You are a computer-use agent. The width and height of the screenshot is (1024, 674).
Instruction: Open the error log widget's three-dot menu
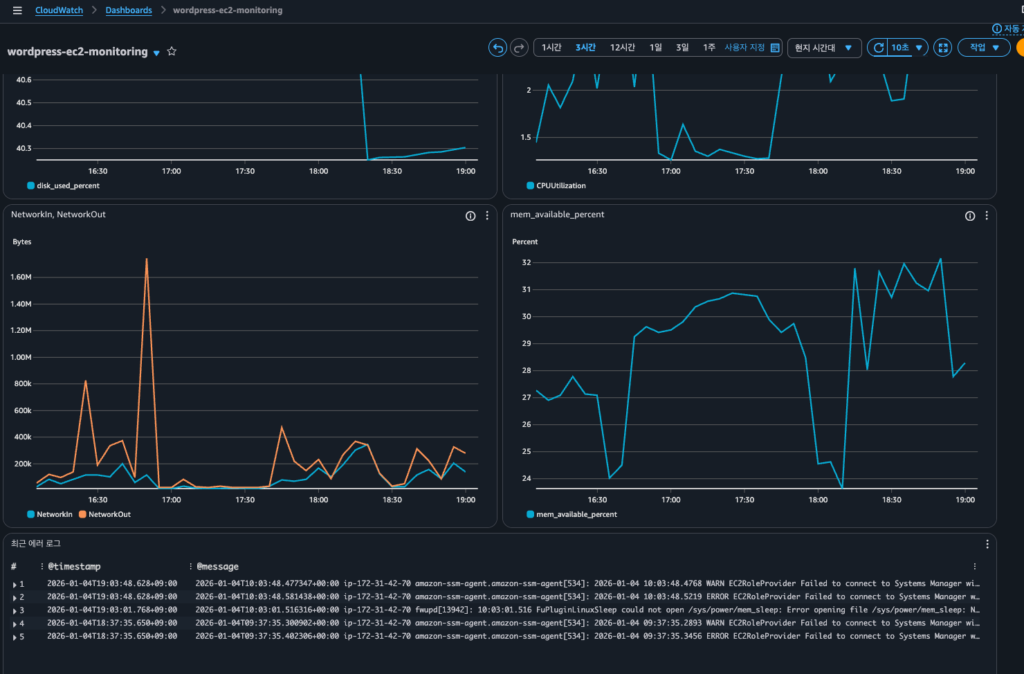tap(987, 544)
